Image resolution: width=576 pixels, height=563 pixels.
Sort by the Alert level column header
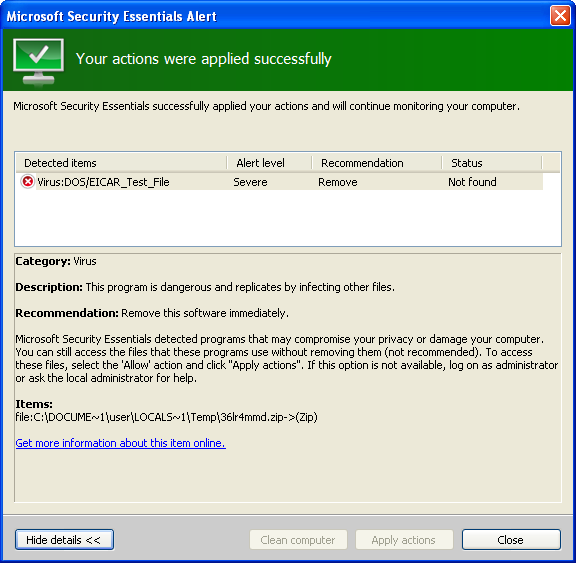269,163
